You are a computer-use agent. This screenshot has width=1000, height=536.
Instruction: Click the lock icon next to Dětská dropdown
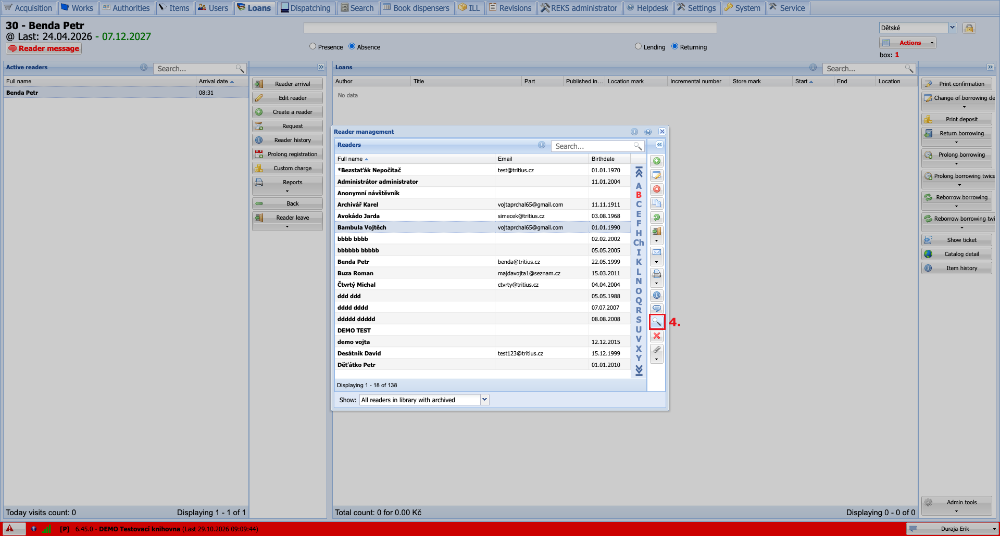pos(969,27)
